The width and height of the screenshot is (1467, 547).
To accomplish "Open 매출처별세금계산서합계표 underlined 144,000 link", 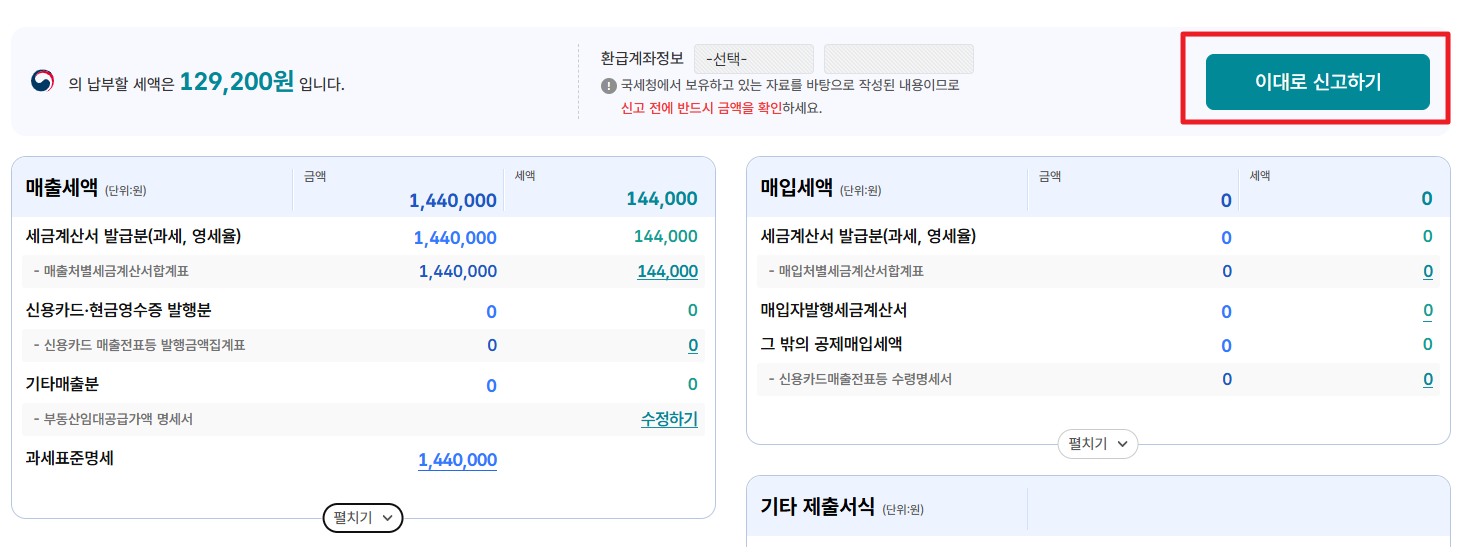I will (x=667, y=271).
